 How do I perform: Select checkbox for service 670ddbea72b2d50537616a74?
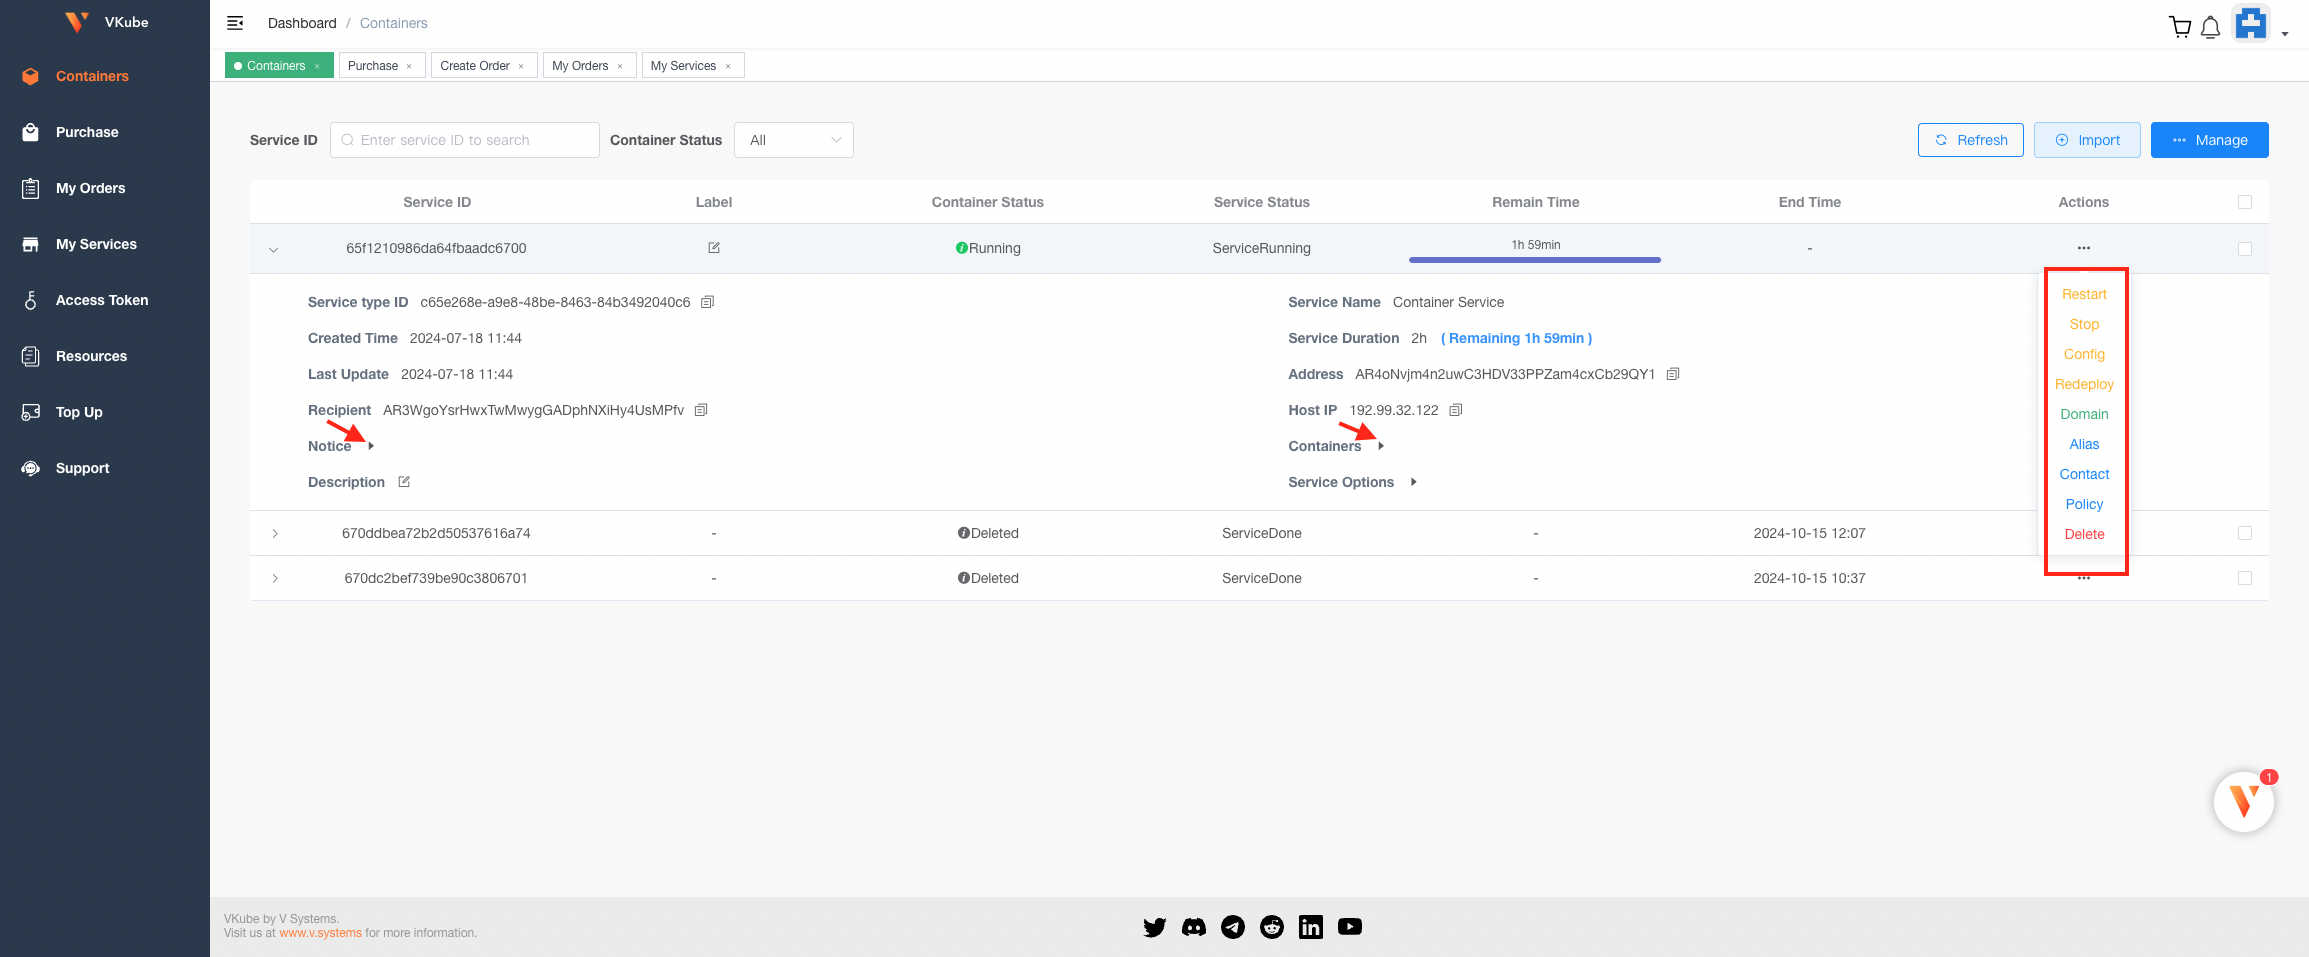point(2245,533)
